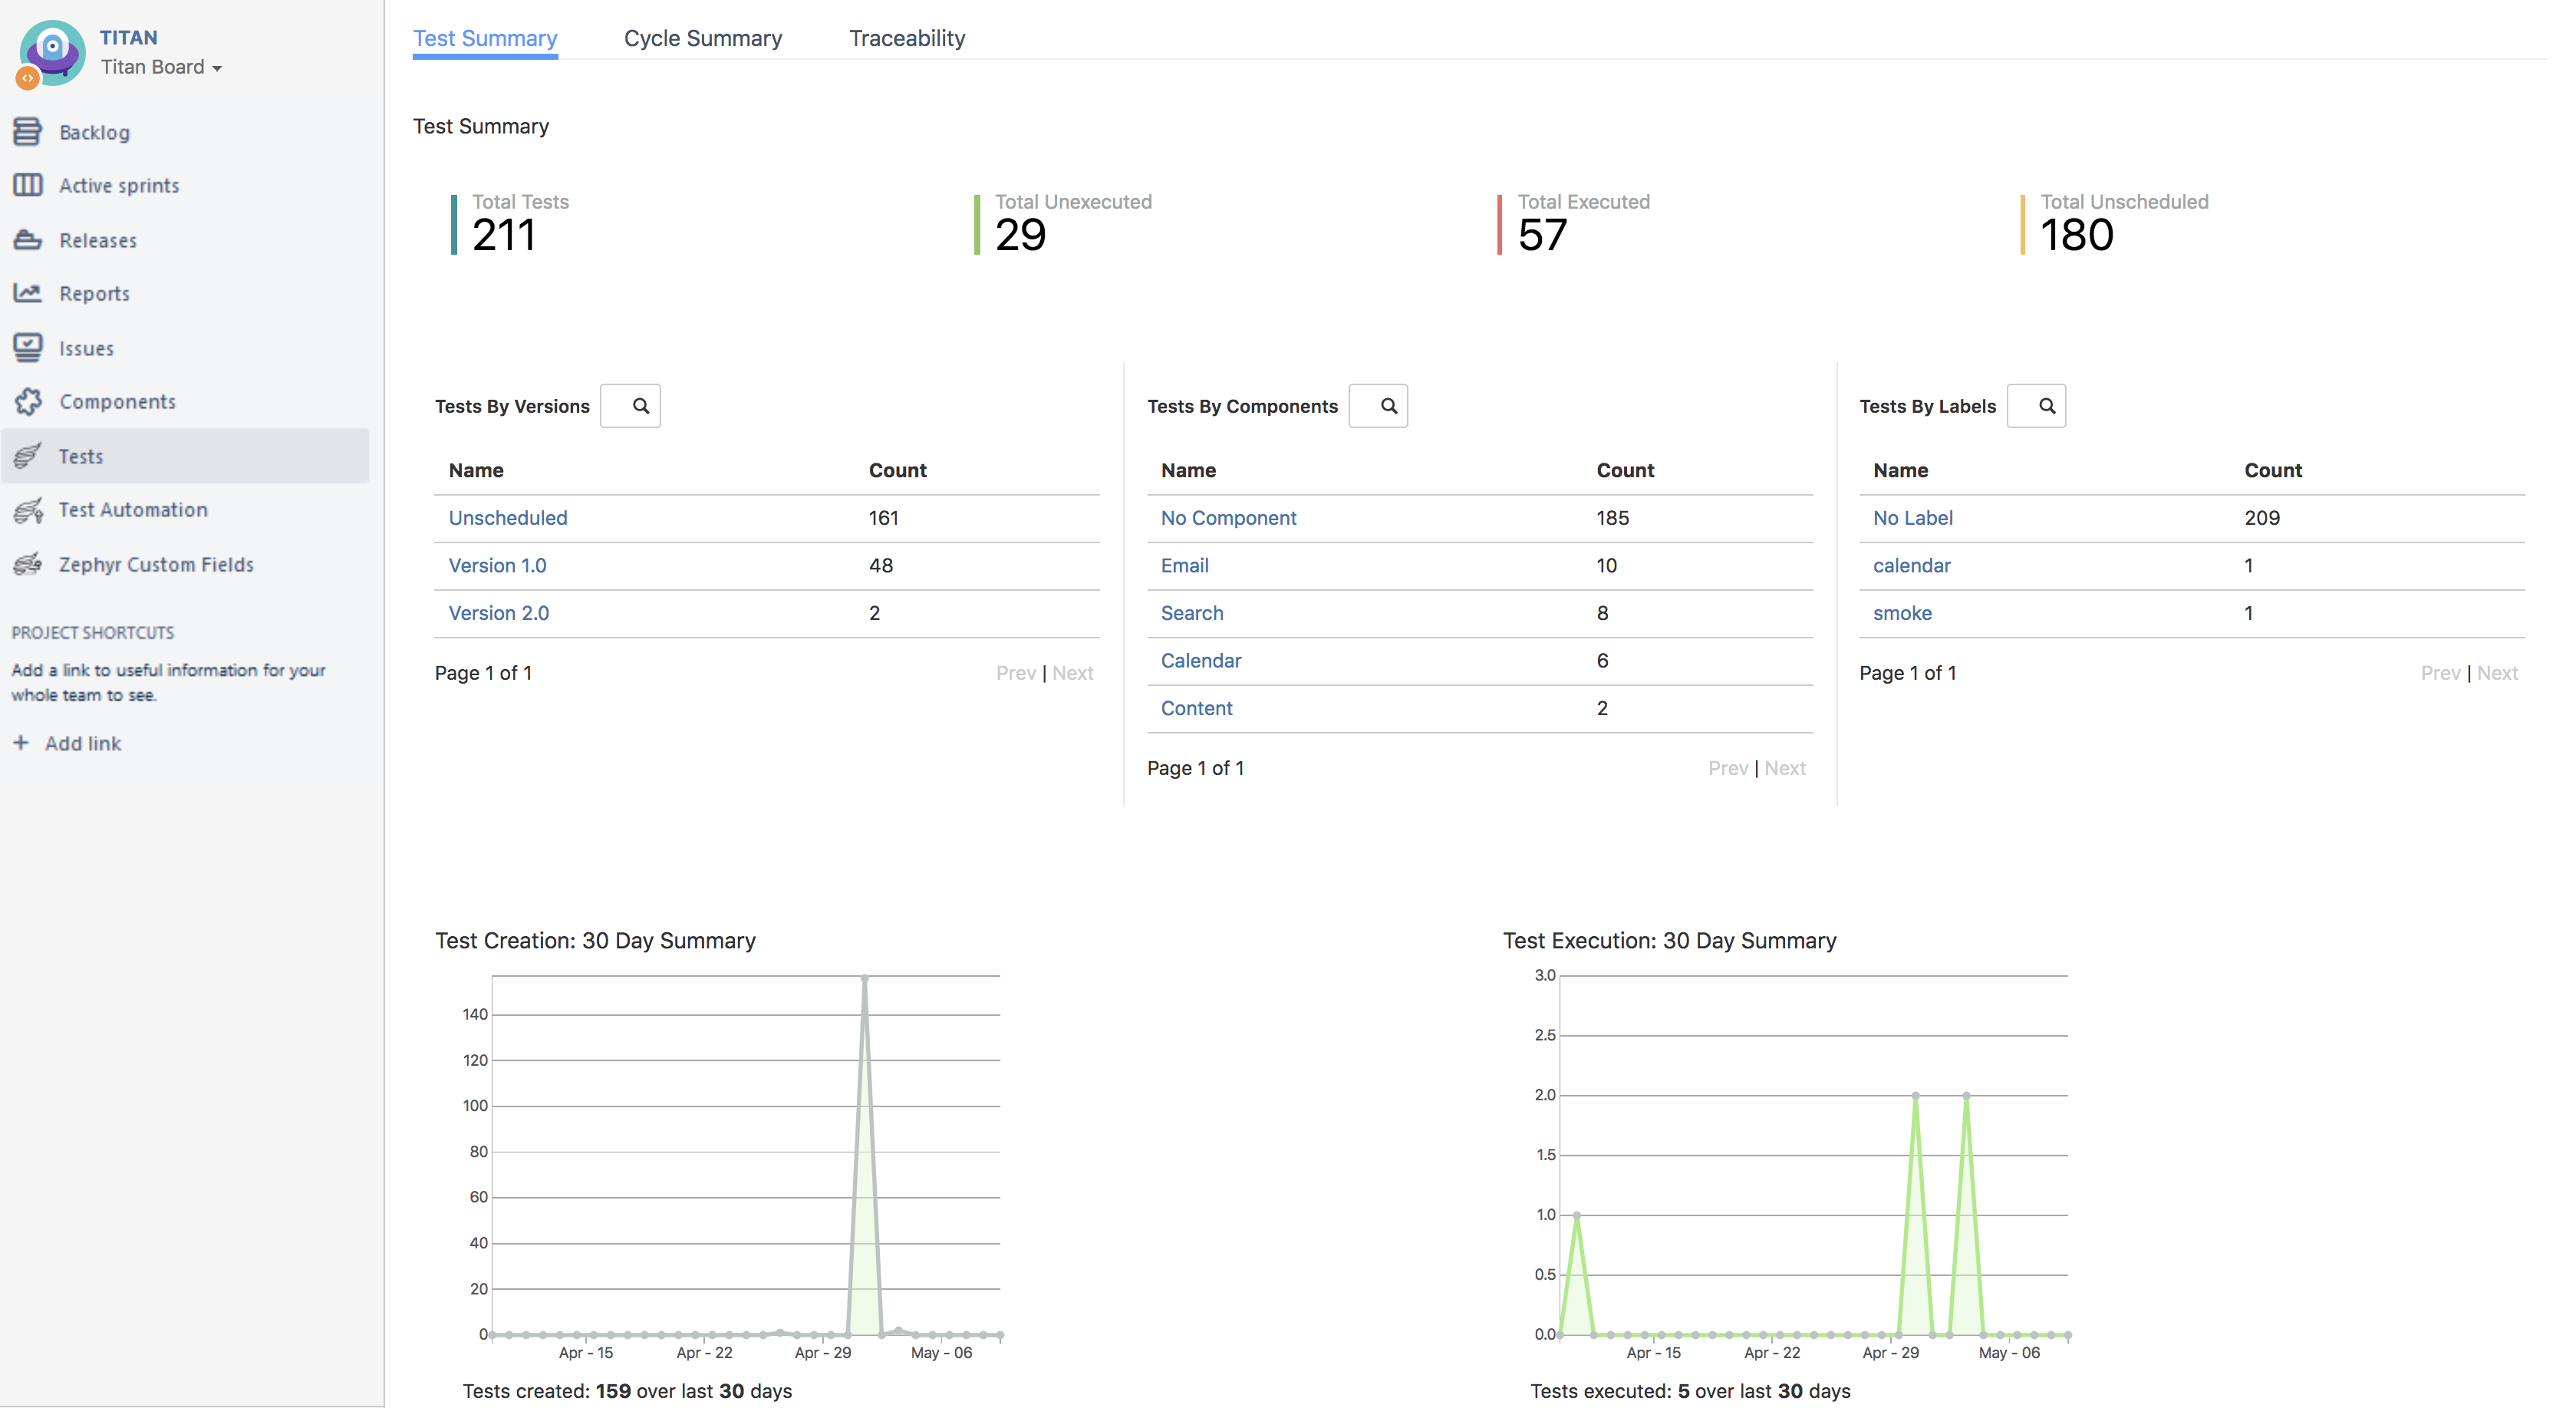This screenshot has height=1408, width=2576.
Task: Click the Issues sidebar item
Action: tap(87, 347)
